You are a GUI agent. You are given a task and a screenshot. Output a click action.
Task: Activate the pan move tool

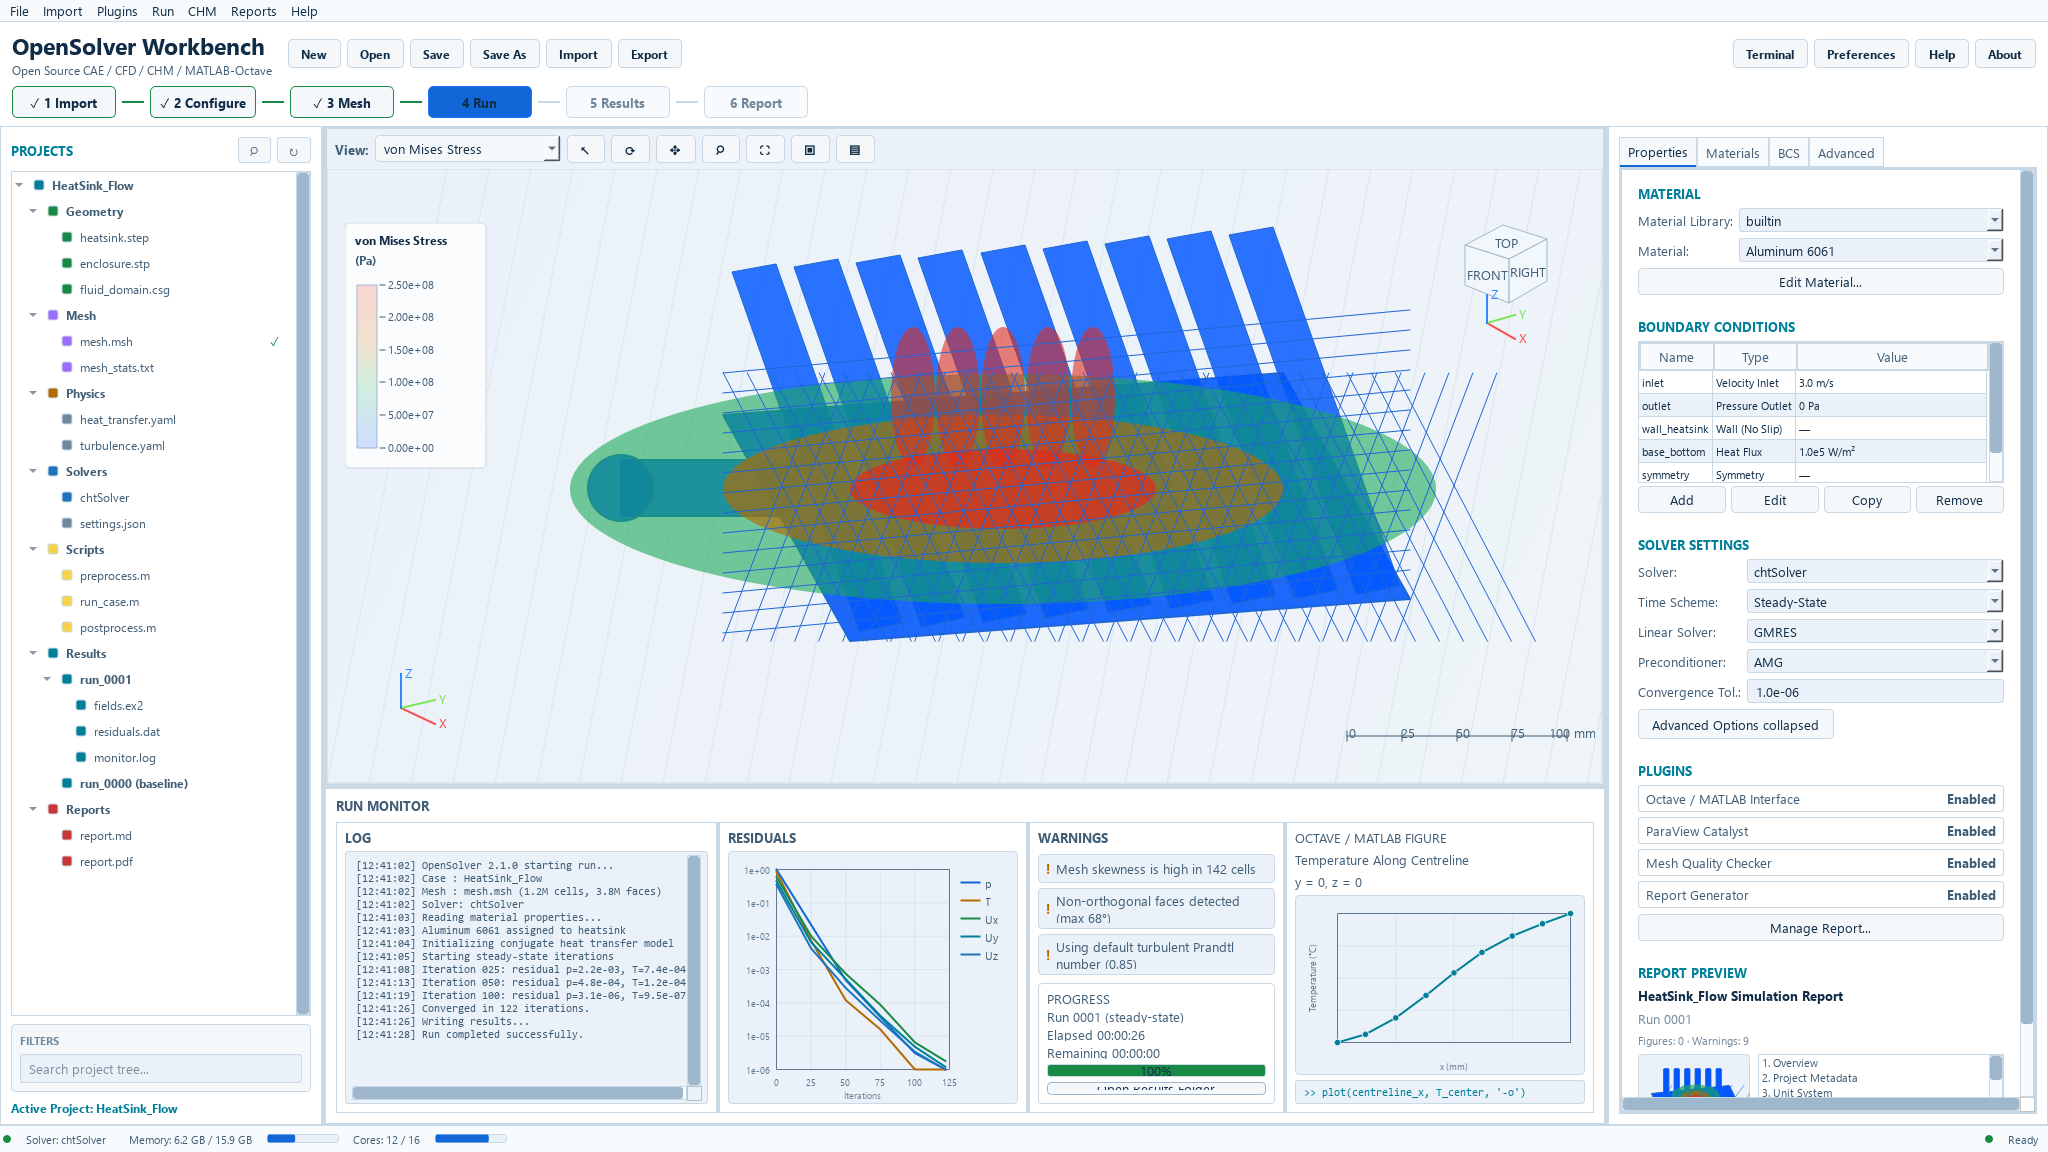(675, 150)
